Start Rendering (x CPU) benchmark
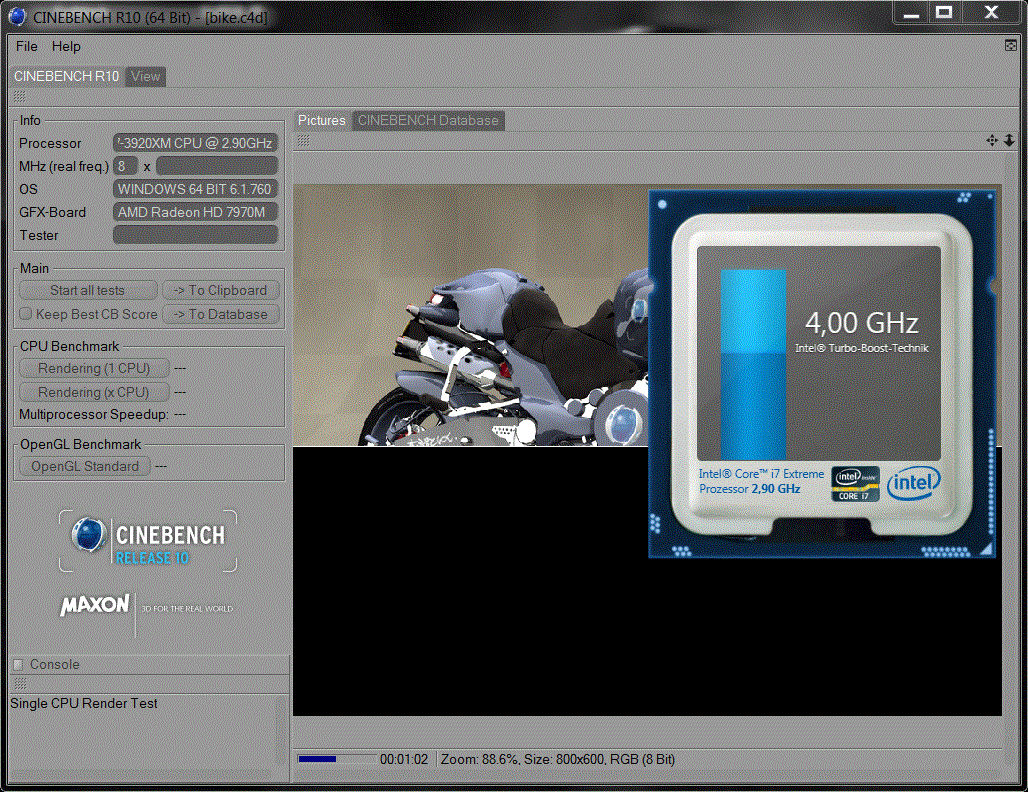This screenshot has width=1028, height=792. (94, 392)
